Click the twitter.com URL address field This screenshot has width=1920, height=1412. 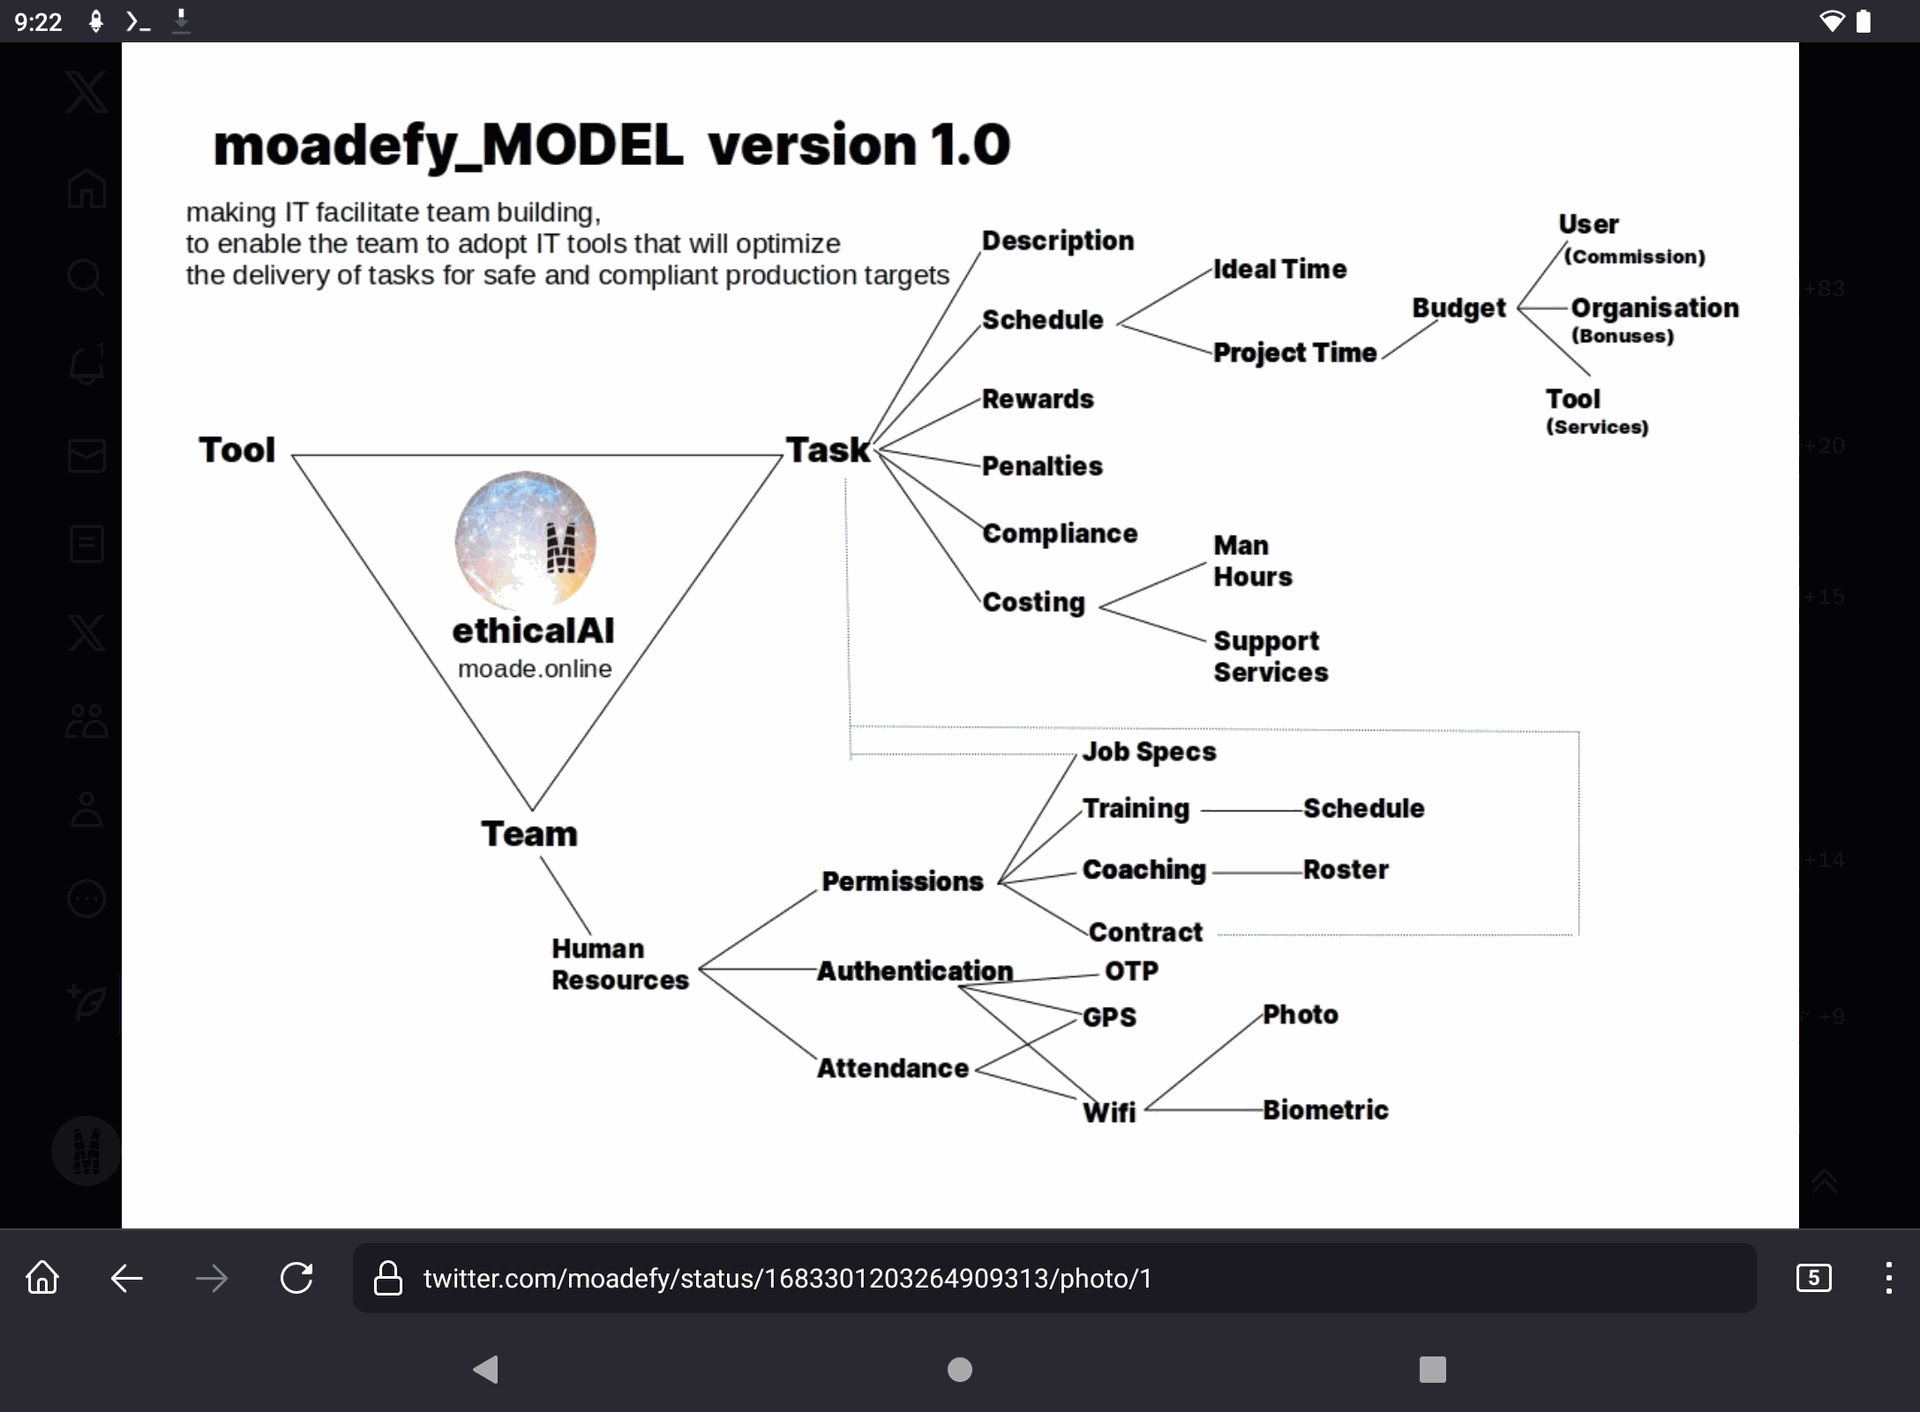(787, 1278)
